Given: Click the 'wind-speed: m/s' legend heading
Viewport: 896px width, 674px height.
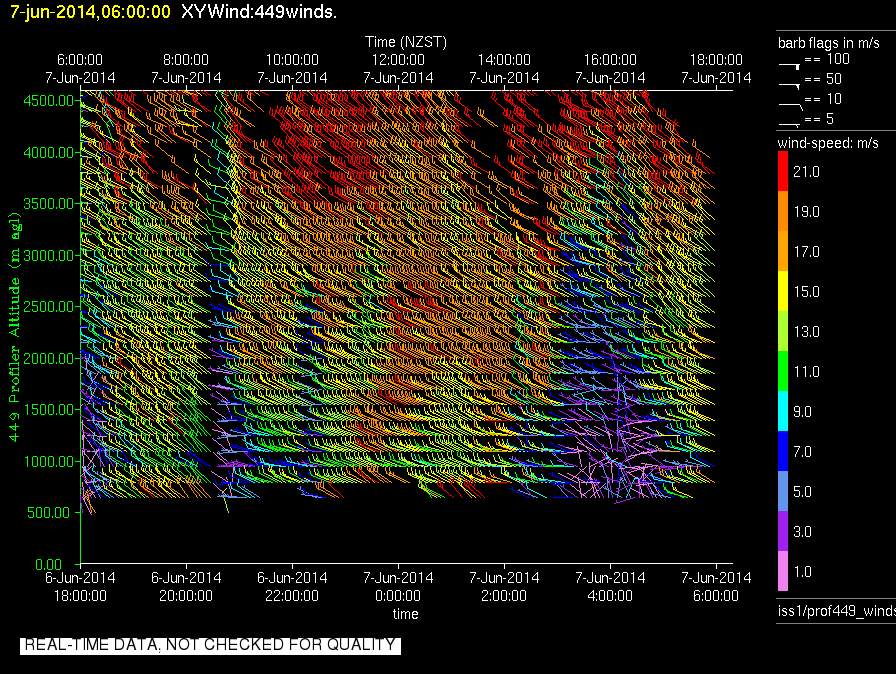Looking at the screenshot, I should [828, 143].
